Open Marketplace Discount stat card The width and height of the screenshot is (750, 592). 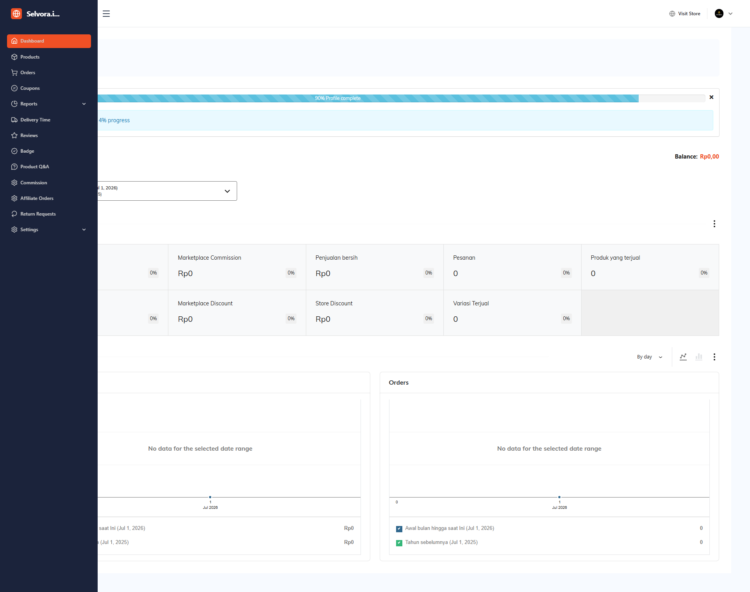(237, 313)
